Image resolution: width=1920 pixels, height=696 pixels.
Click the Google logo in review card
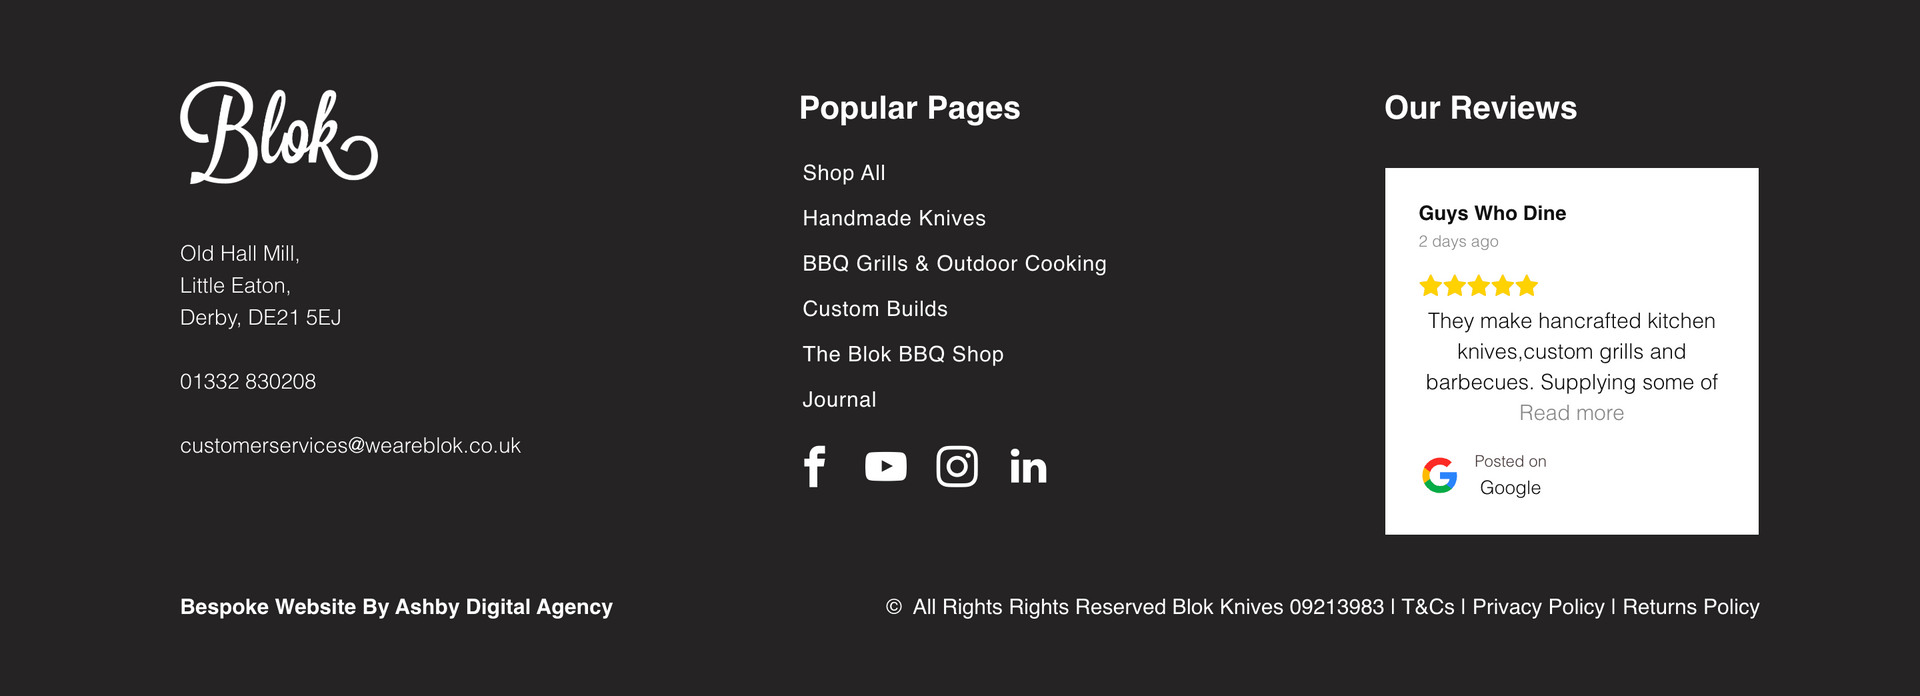tap(1440, 475)
